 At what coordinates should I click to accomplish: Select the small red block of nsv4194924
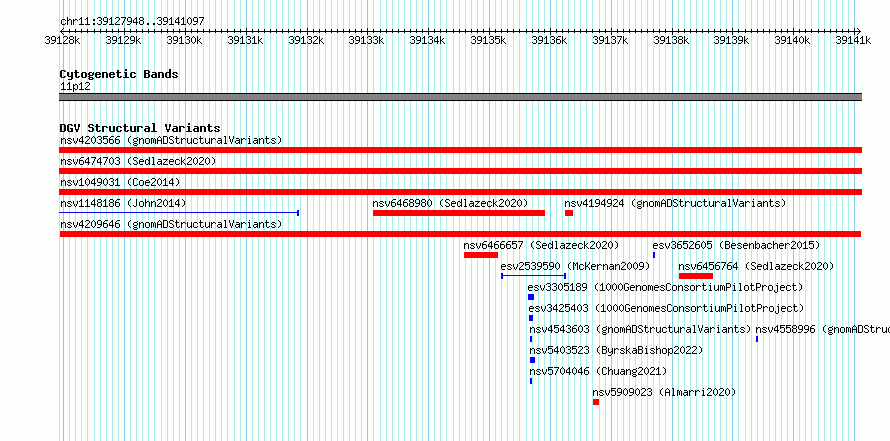[569, 213]
